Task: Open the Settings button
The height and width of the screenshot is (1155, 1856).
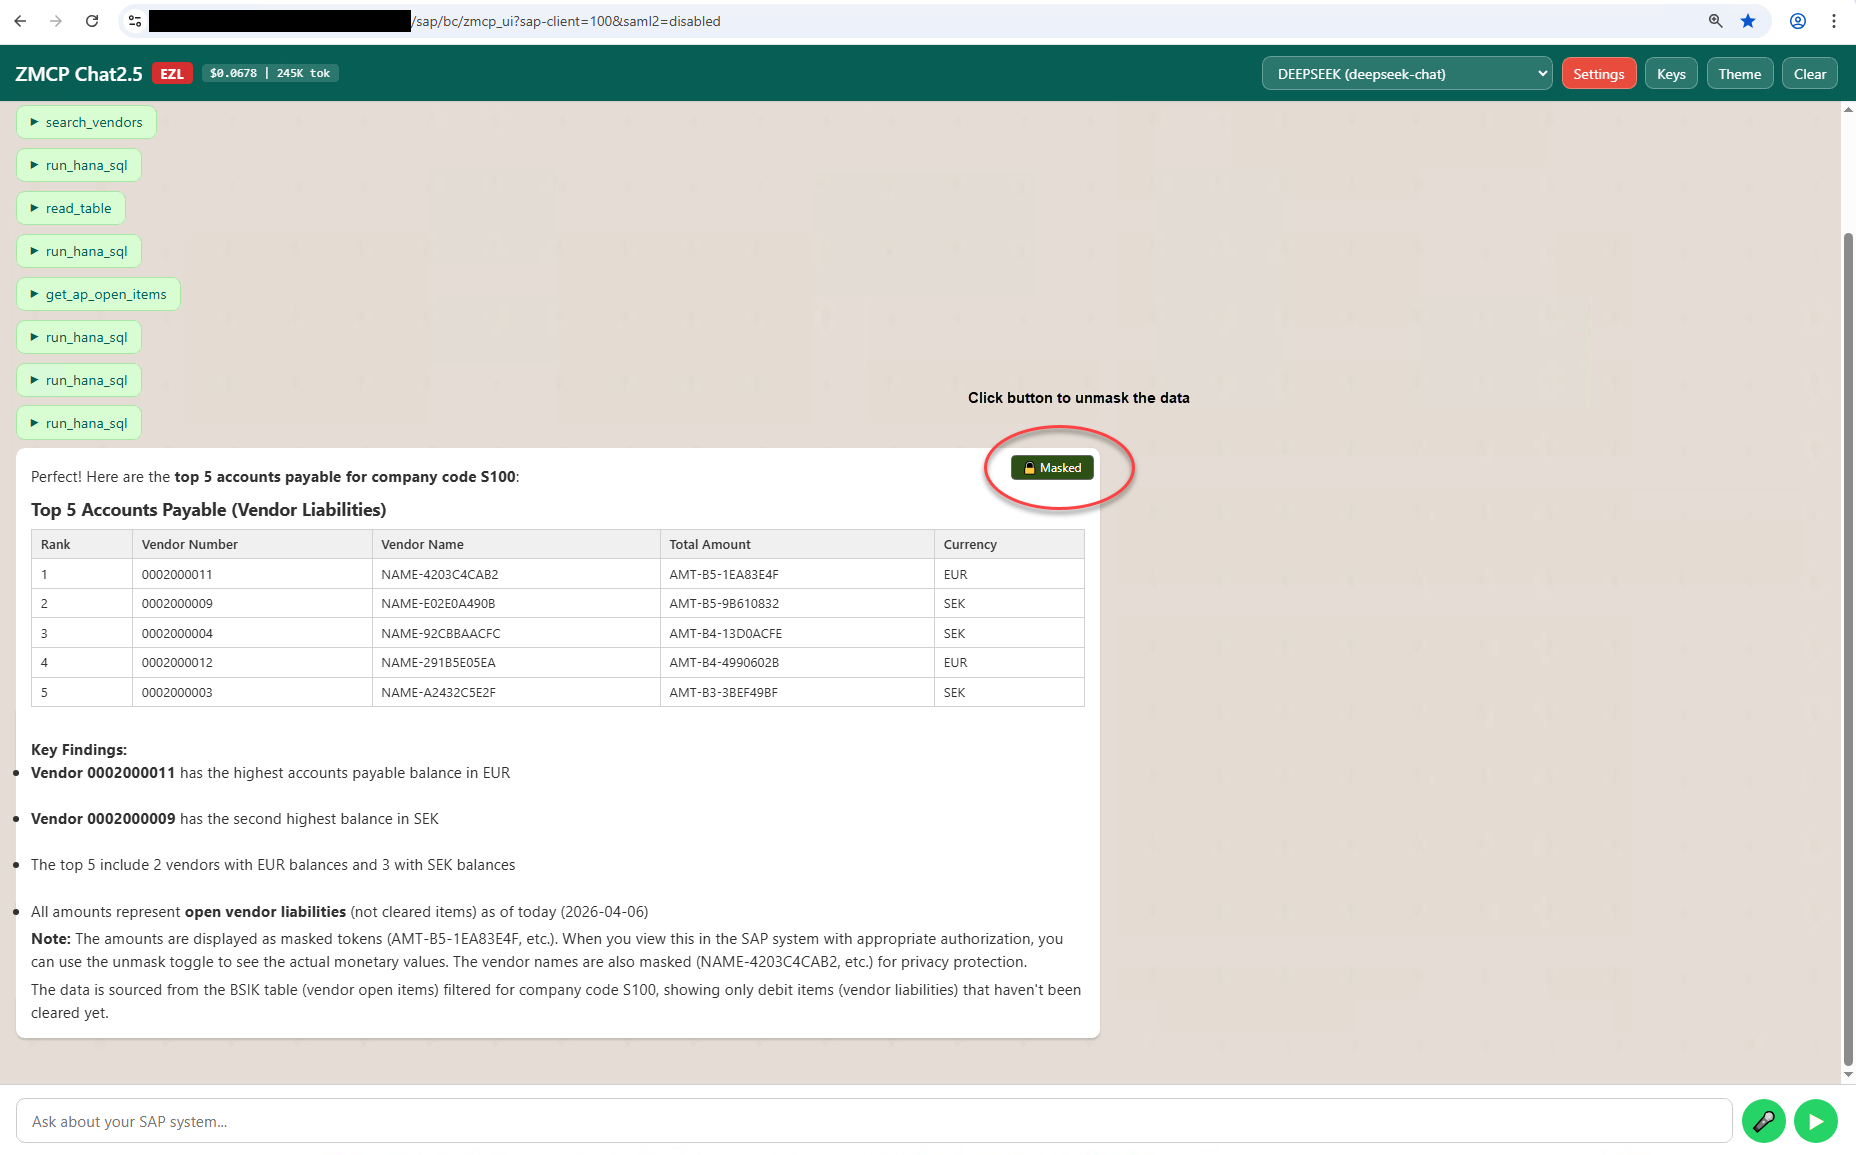Action: (x=1598, y=74)
